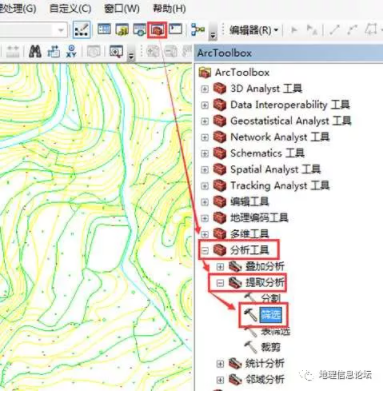Click the 邻域分析 toolset icon

(x=235, y=379)
